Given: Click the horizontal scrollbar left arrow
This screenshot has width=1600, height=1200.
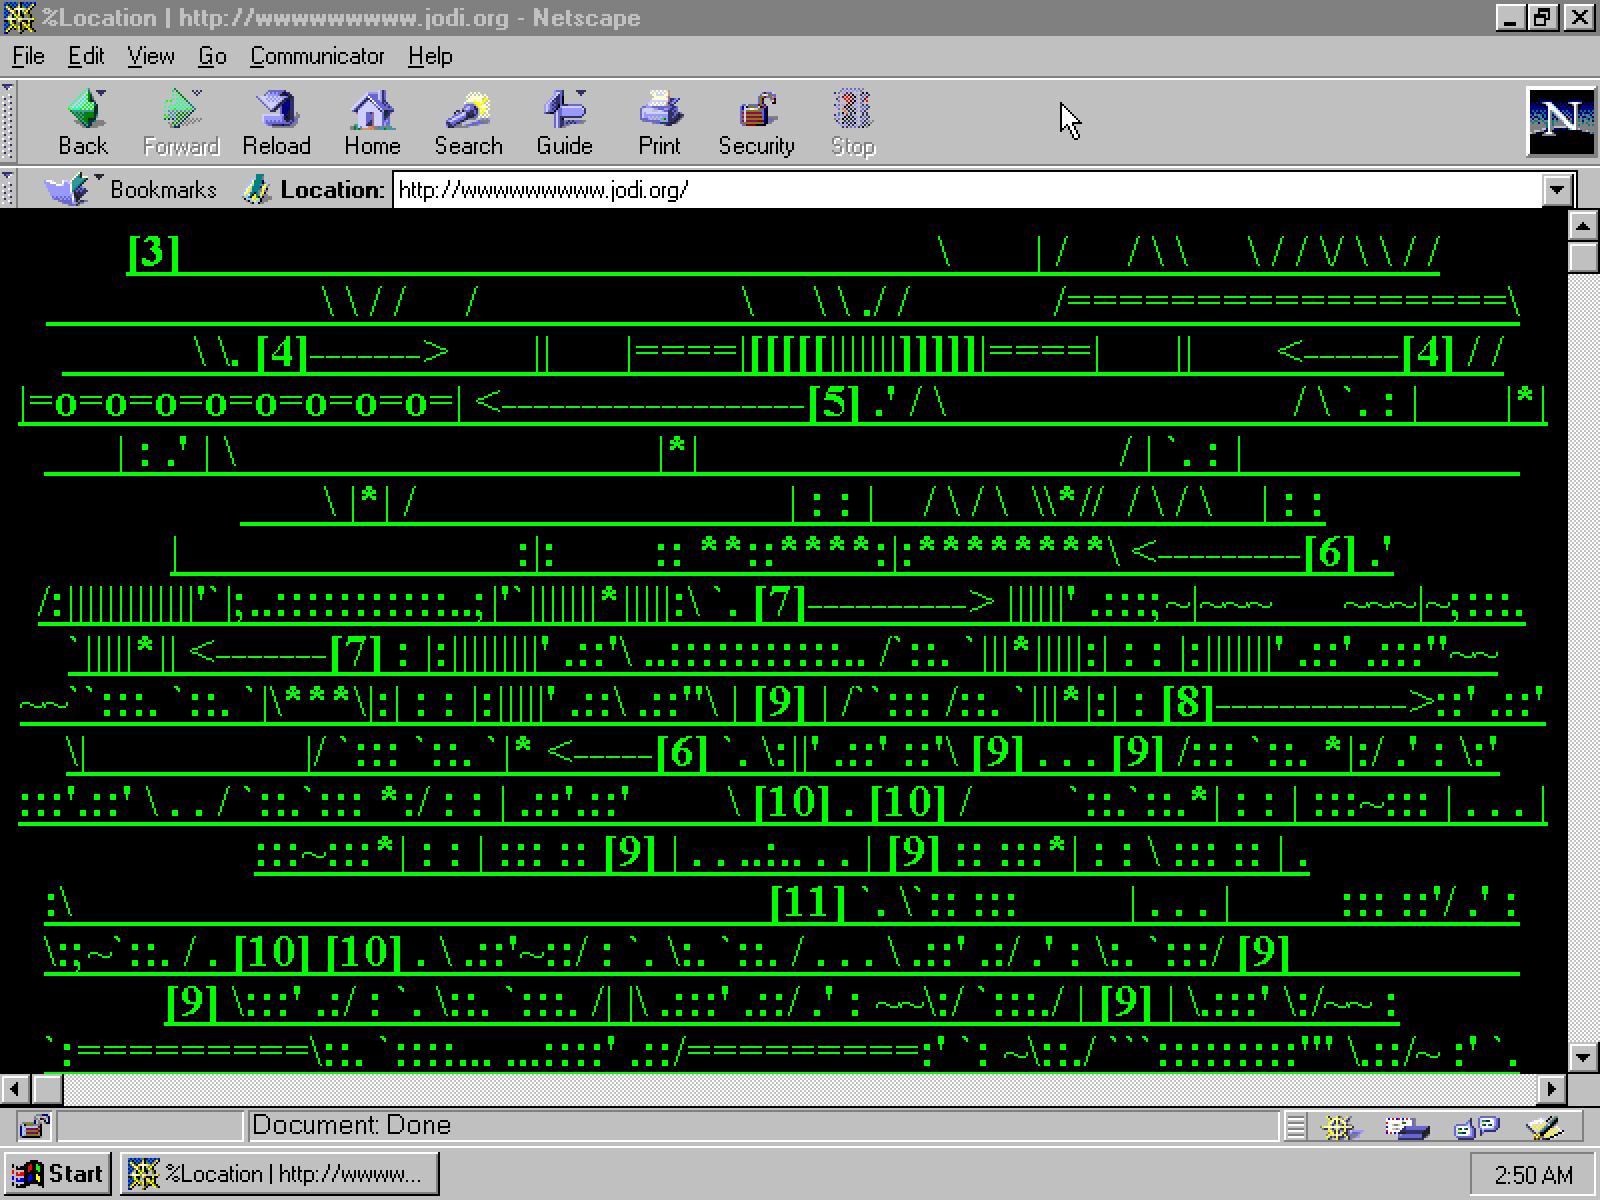Looking at the screenshot, I should coord(15,1089).
